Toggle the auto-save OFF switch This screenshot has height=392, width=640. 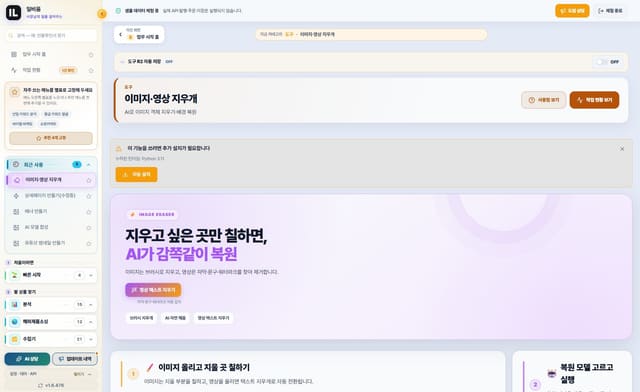tap(601, 62)
